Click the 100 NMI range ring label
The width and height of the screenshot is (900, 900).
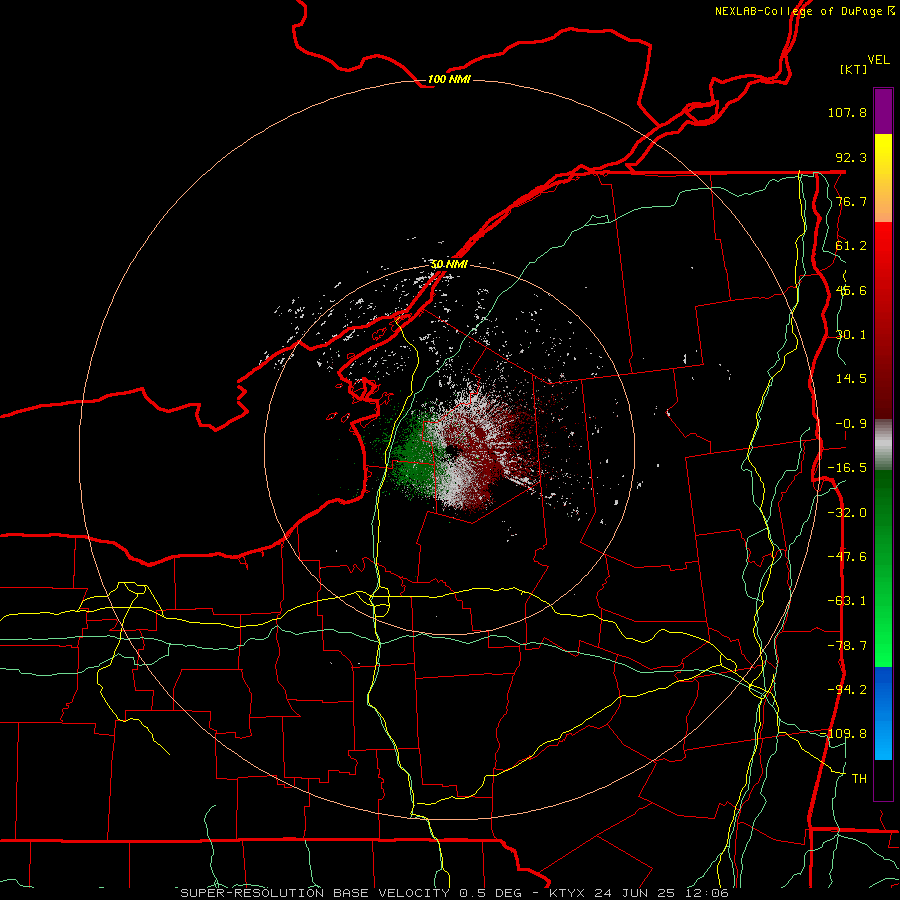click(x=449, y=79)
